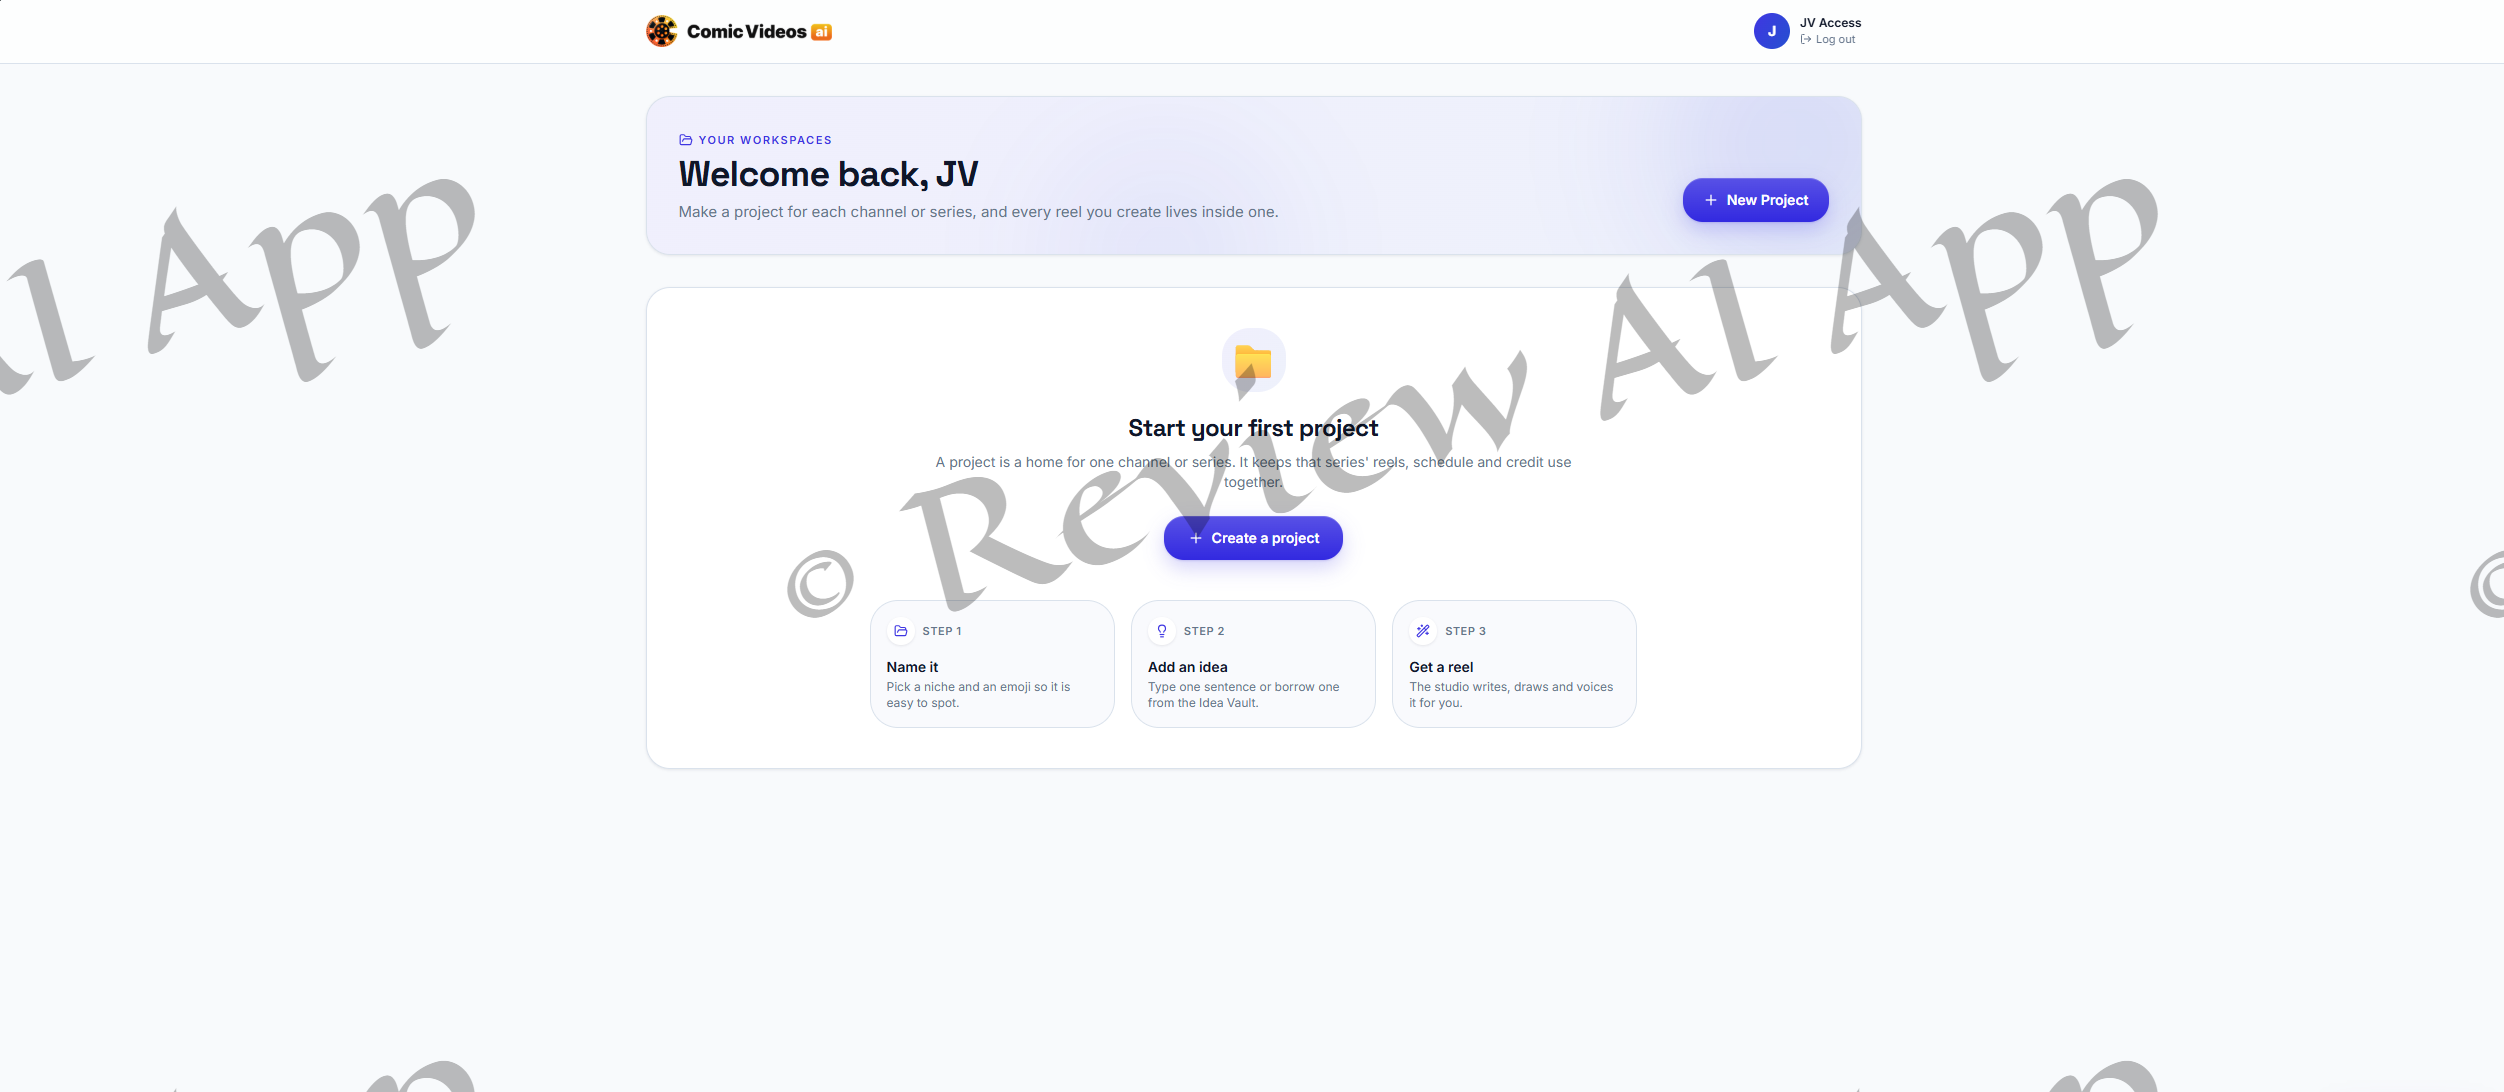The image size is (2504, 1092).
Task: Click 'Make a project for each channel' subtitle
Action: tap(978, 212)
